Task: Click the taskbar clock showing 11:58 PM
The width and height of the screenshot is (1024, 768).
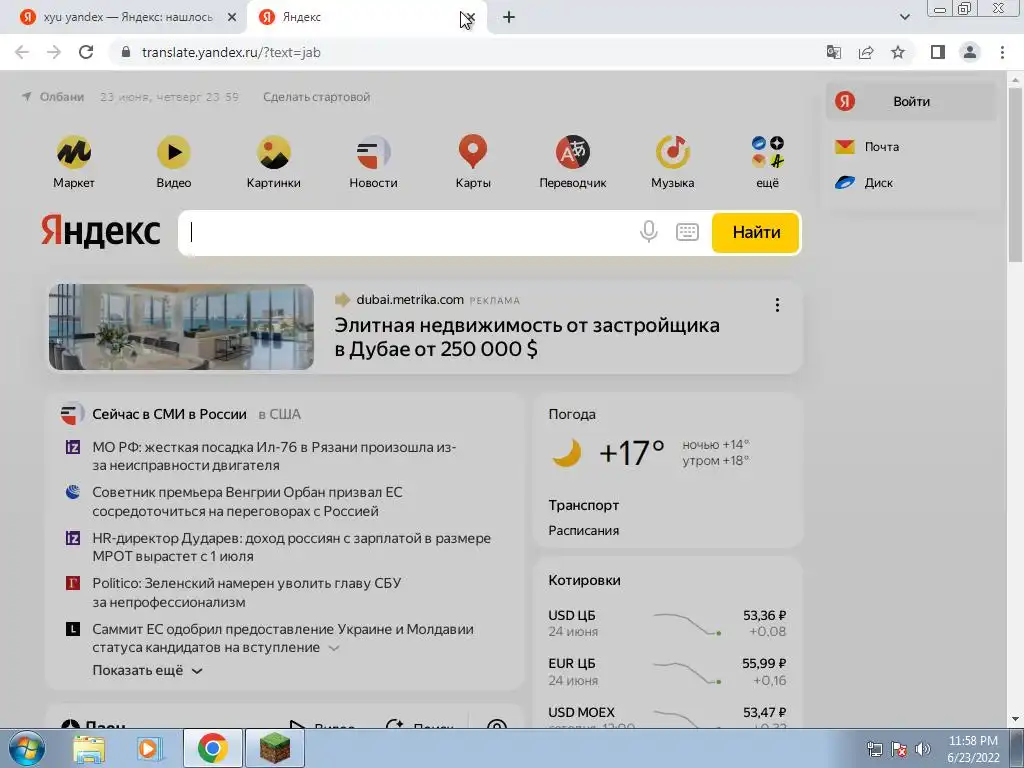Action: tap(973, 749)
